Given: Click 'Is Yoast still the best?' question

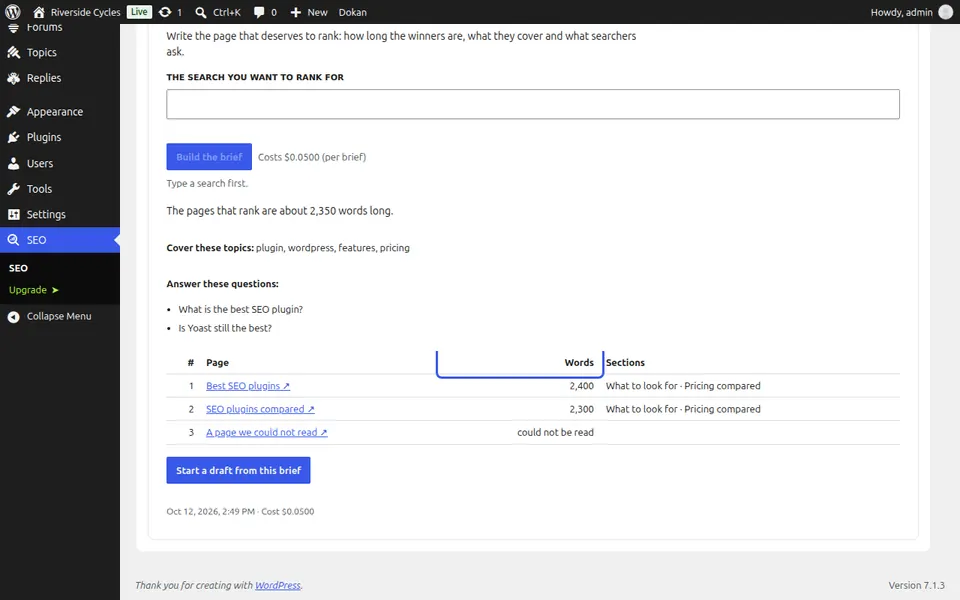Looking at the screenshot, I should [x=225, y=328].
